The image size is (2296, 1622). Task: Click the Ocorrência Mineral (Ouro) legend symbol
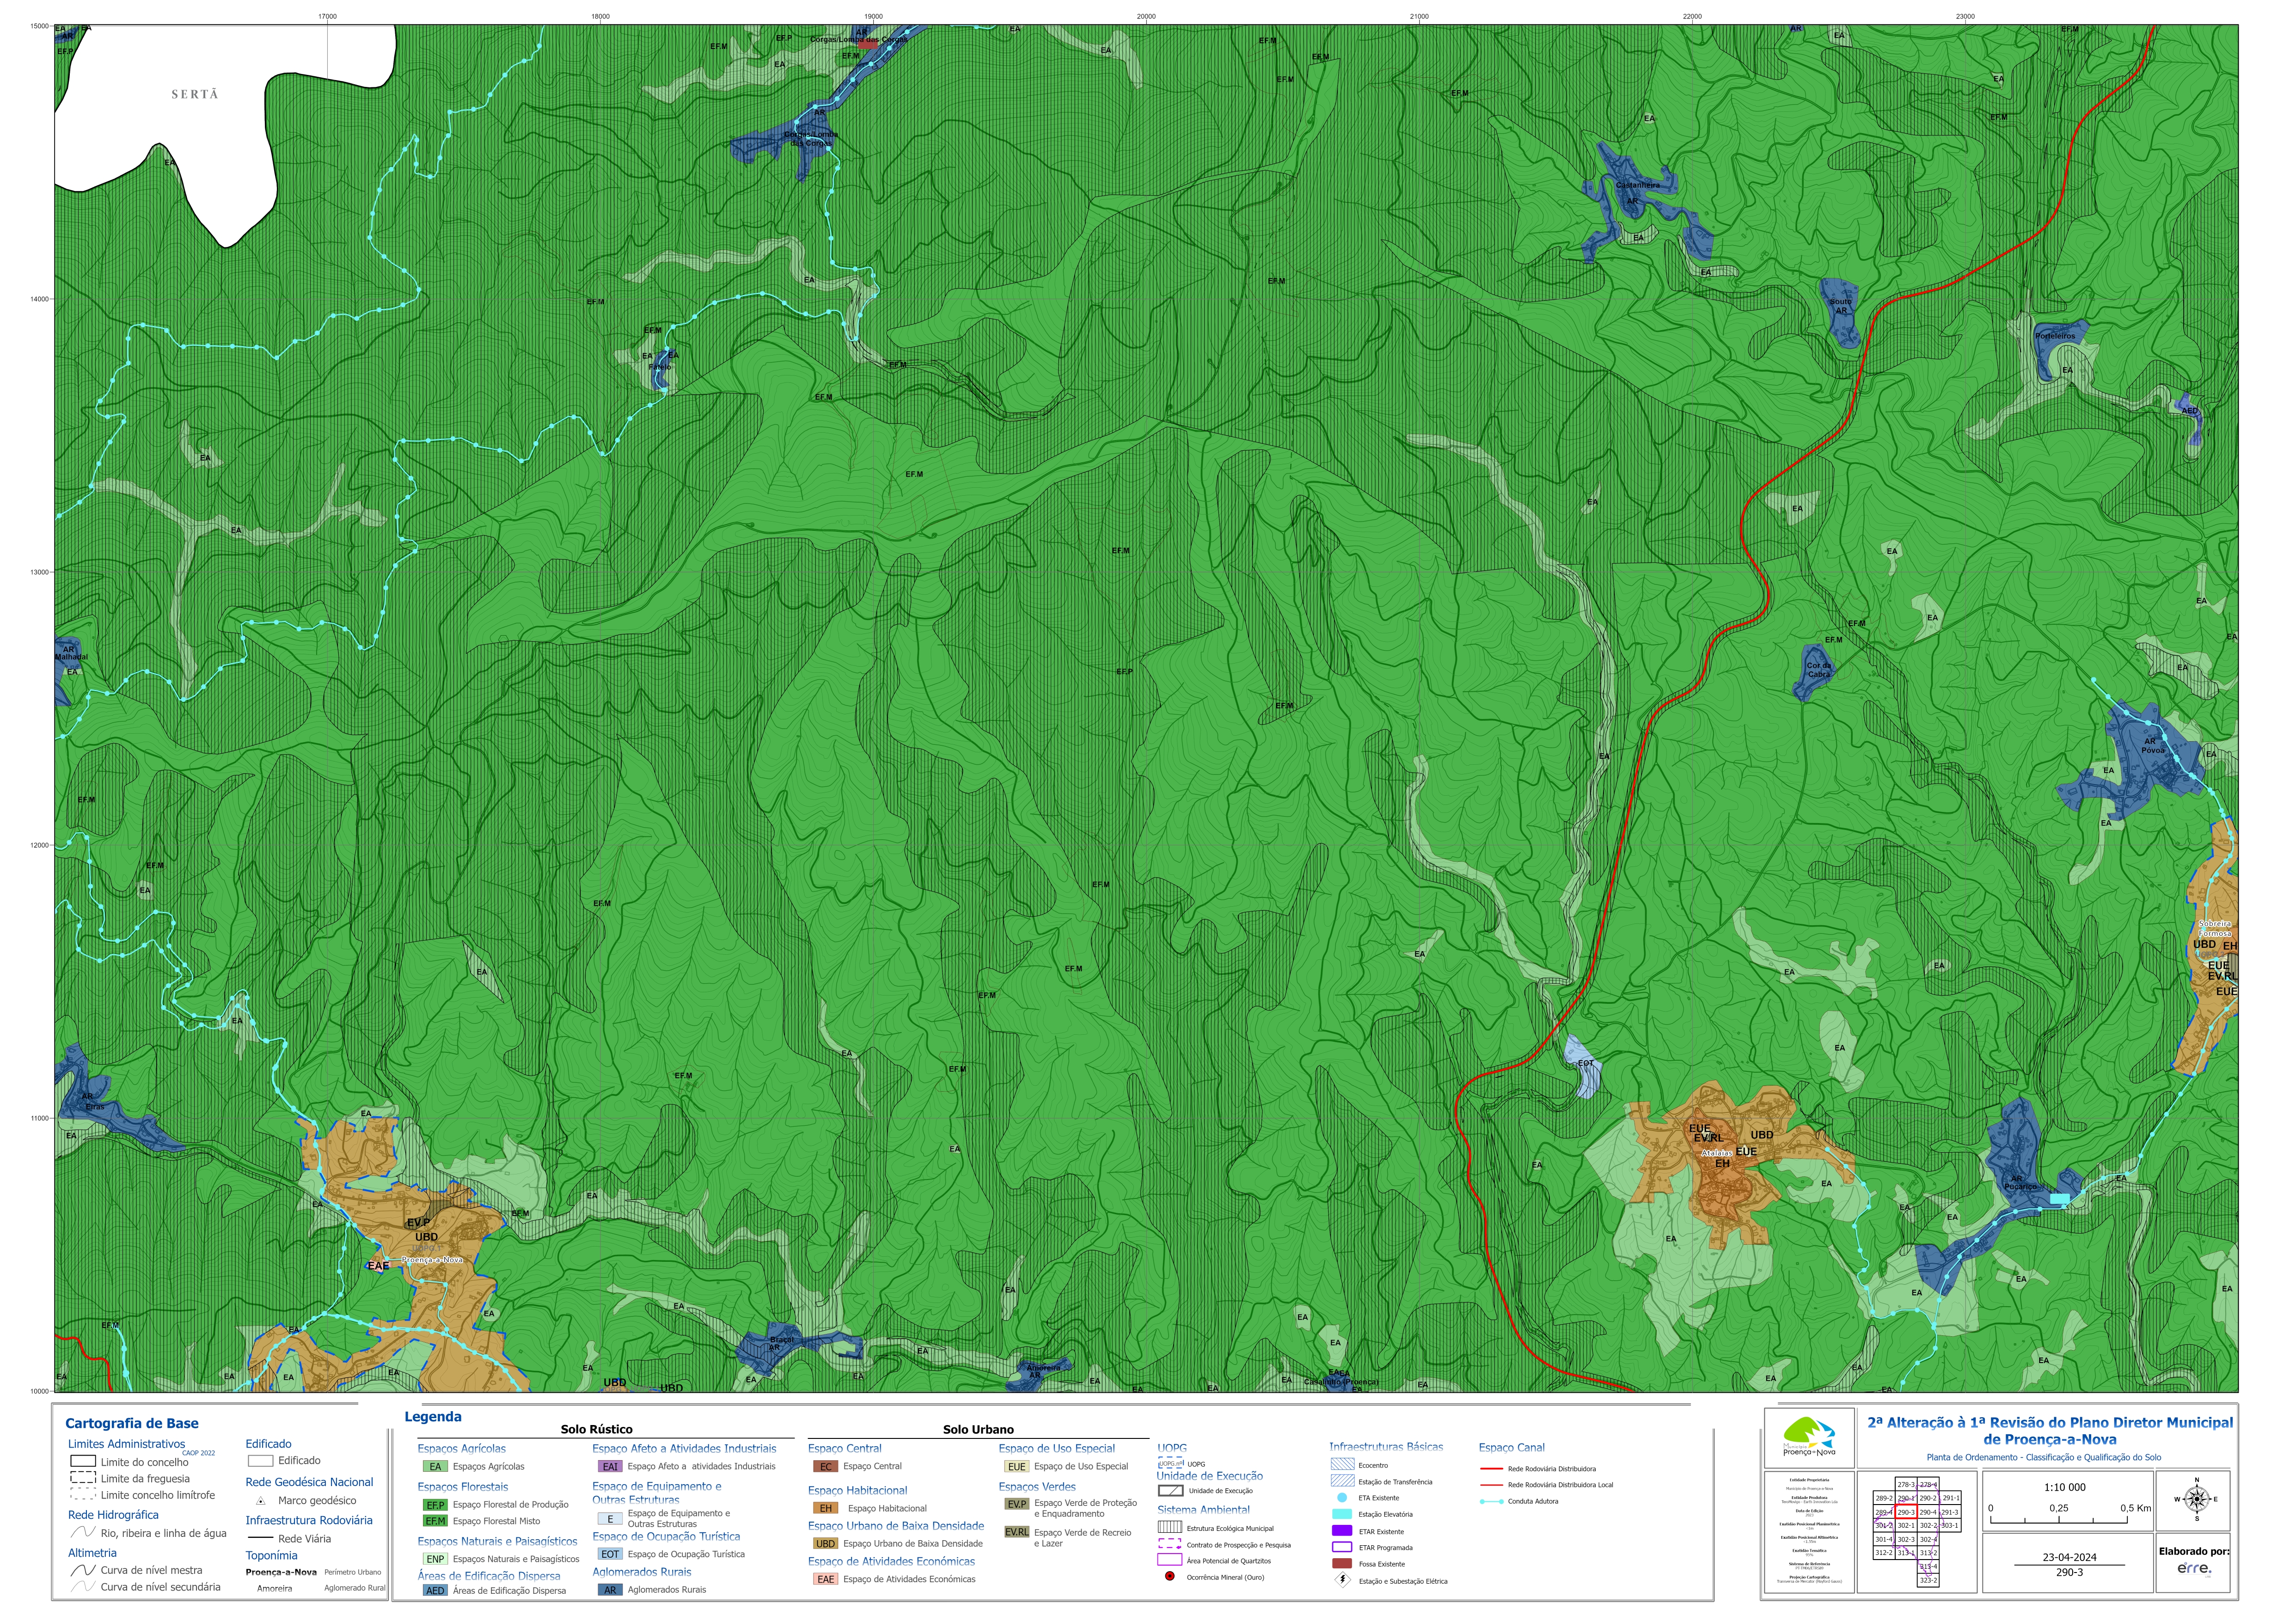[1169, 1577]
